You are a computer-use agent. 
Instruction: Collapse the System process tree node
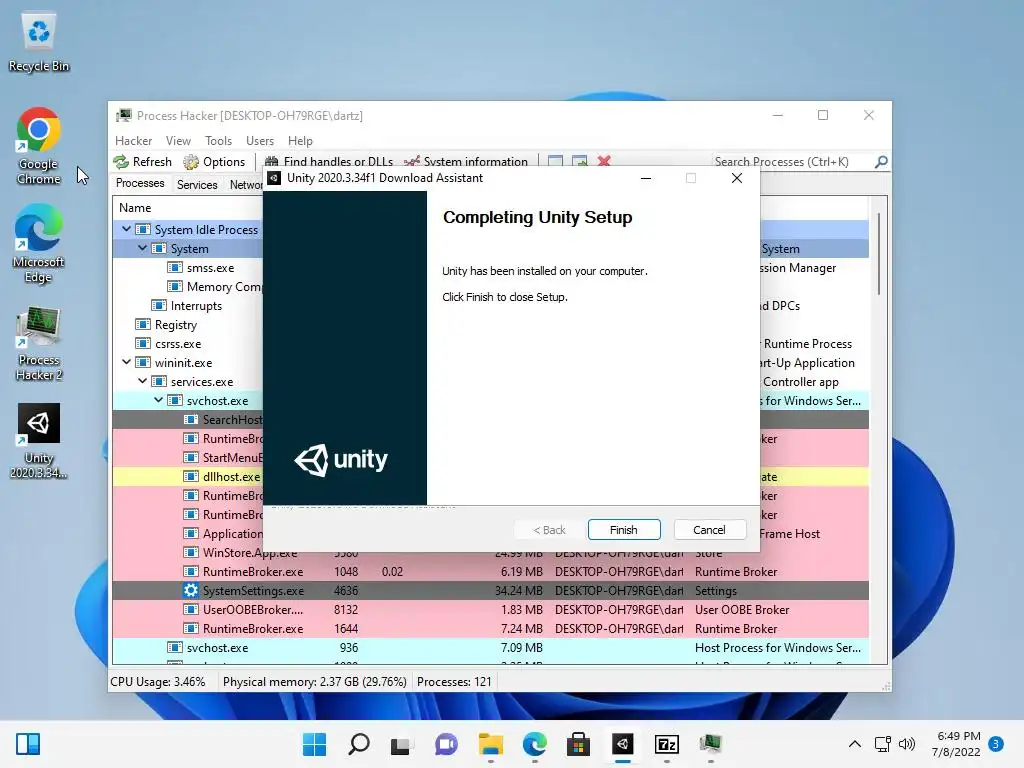tap(142, 248)
